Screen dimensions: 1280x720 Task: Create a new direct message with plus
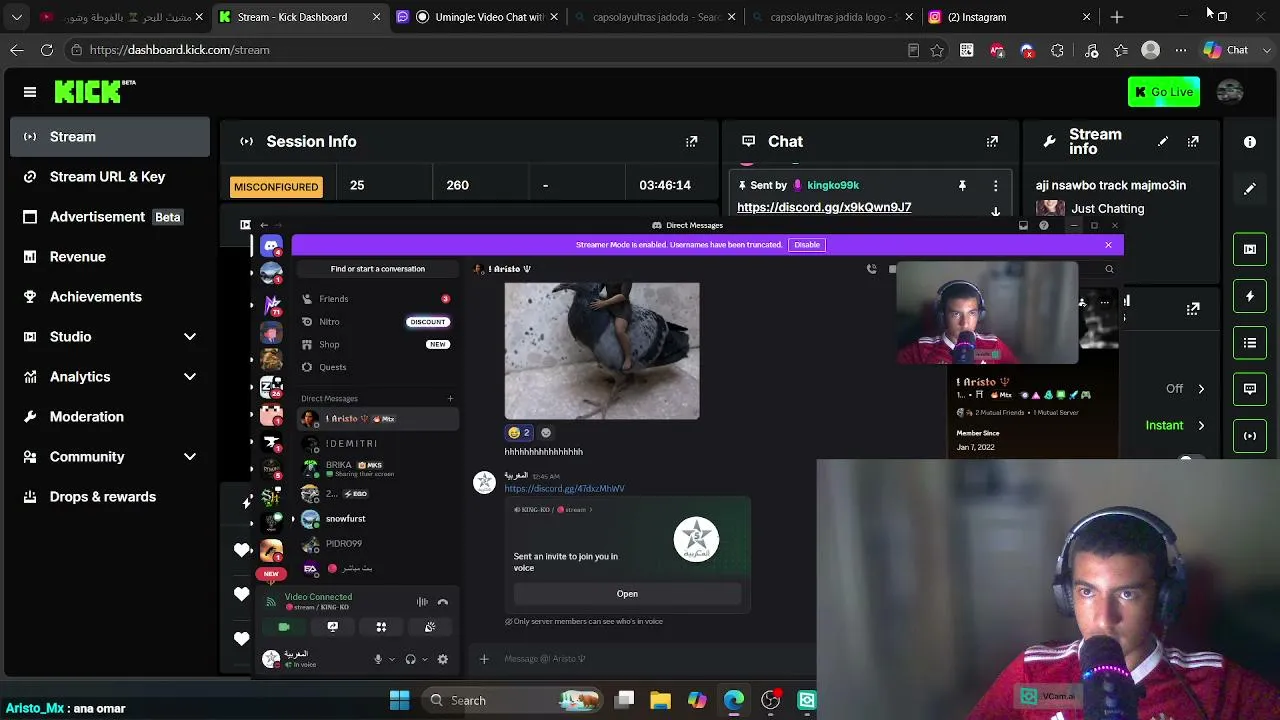pyautogui.click(x=450, y=399)
